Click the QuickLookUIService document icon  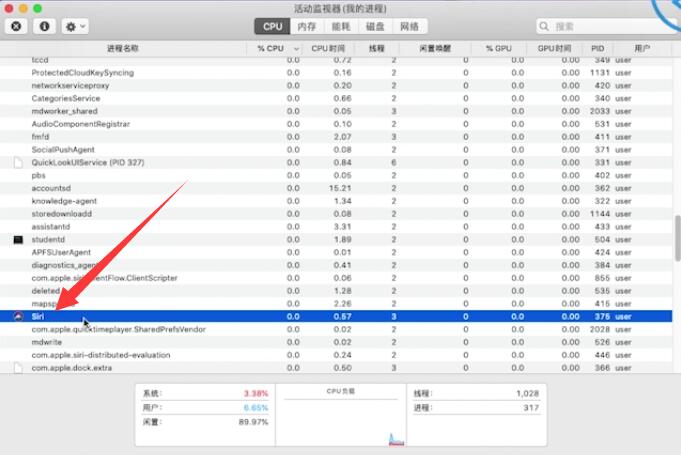(x=18, y=163)
